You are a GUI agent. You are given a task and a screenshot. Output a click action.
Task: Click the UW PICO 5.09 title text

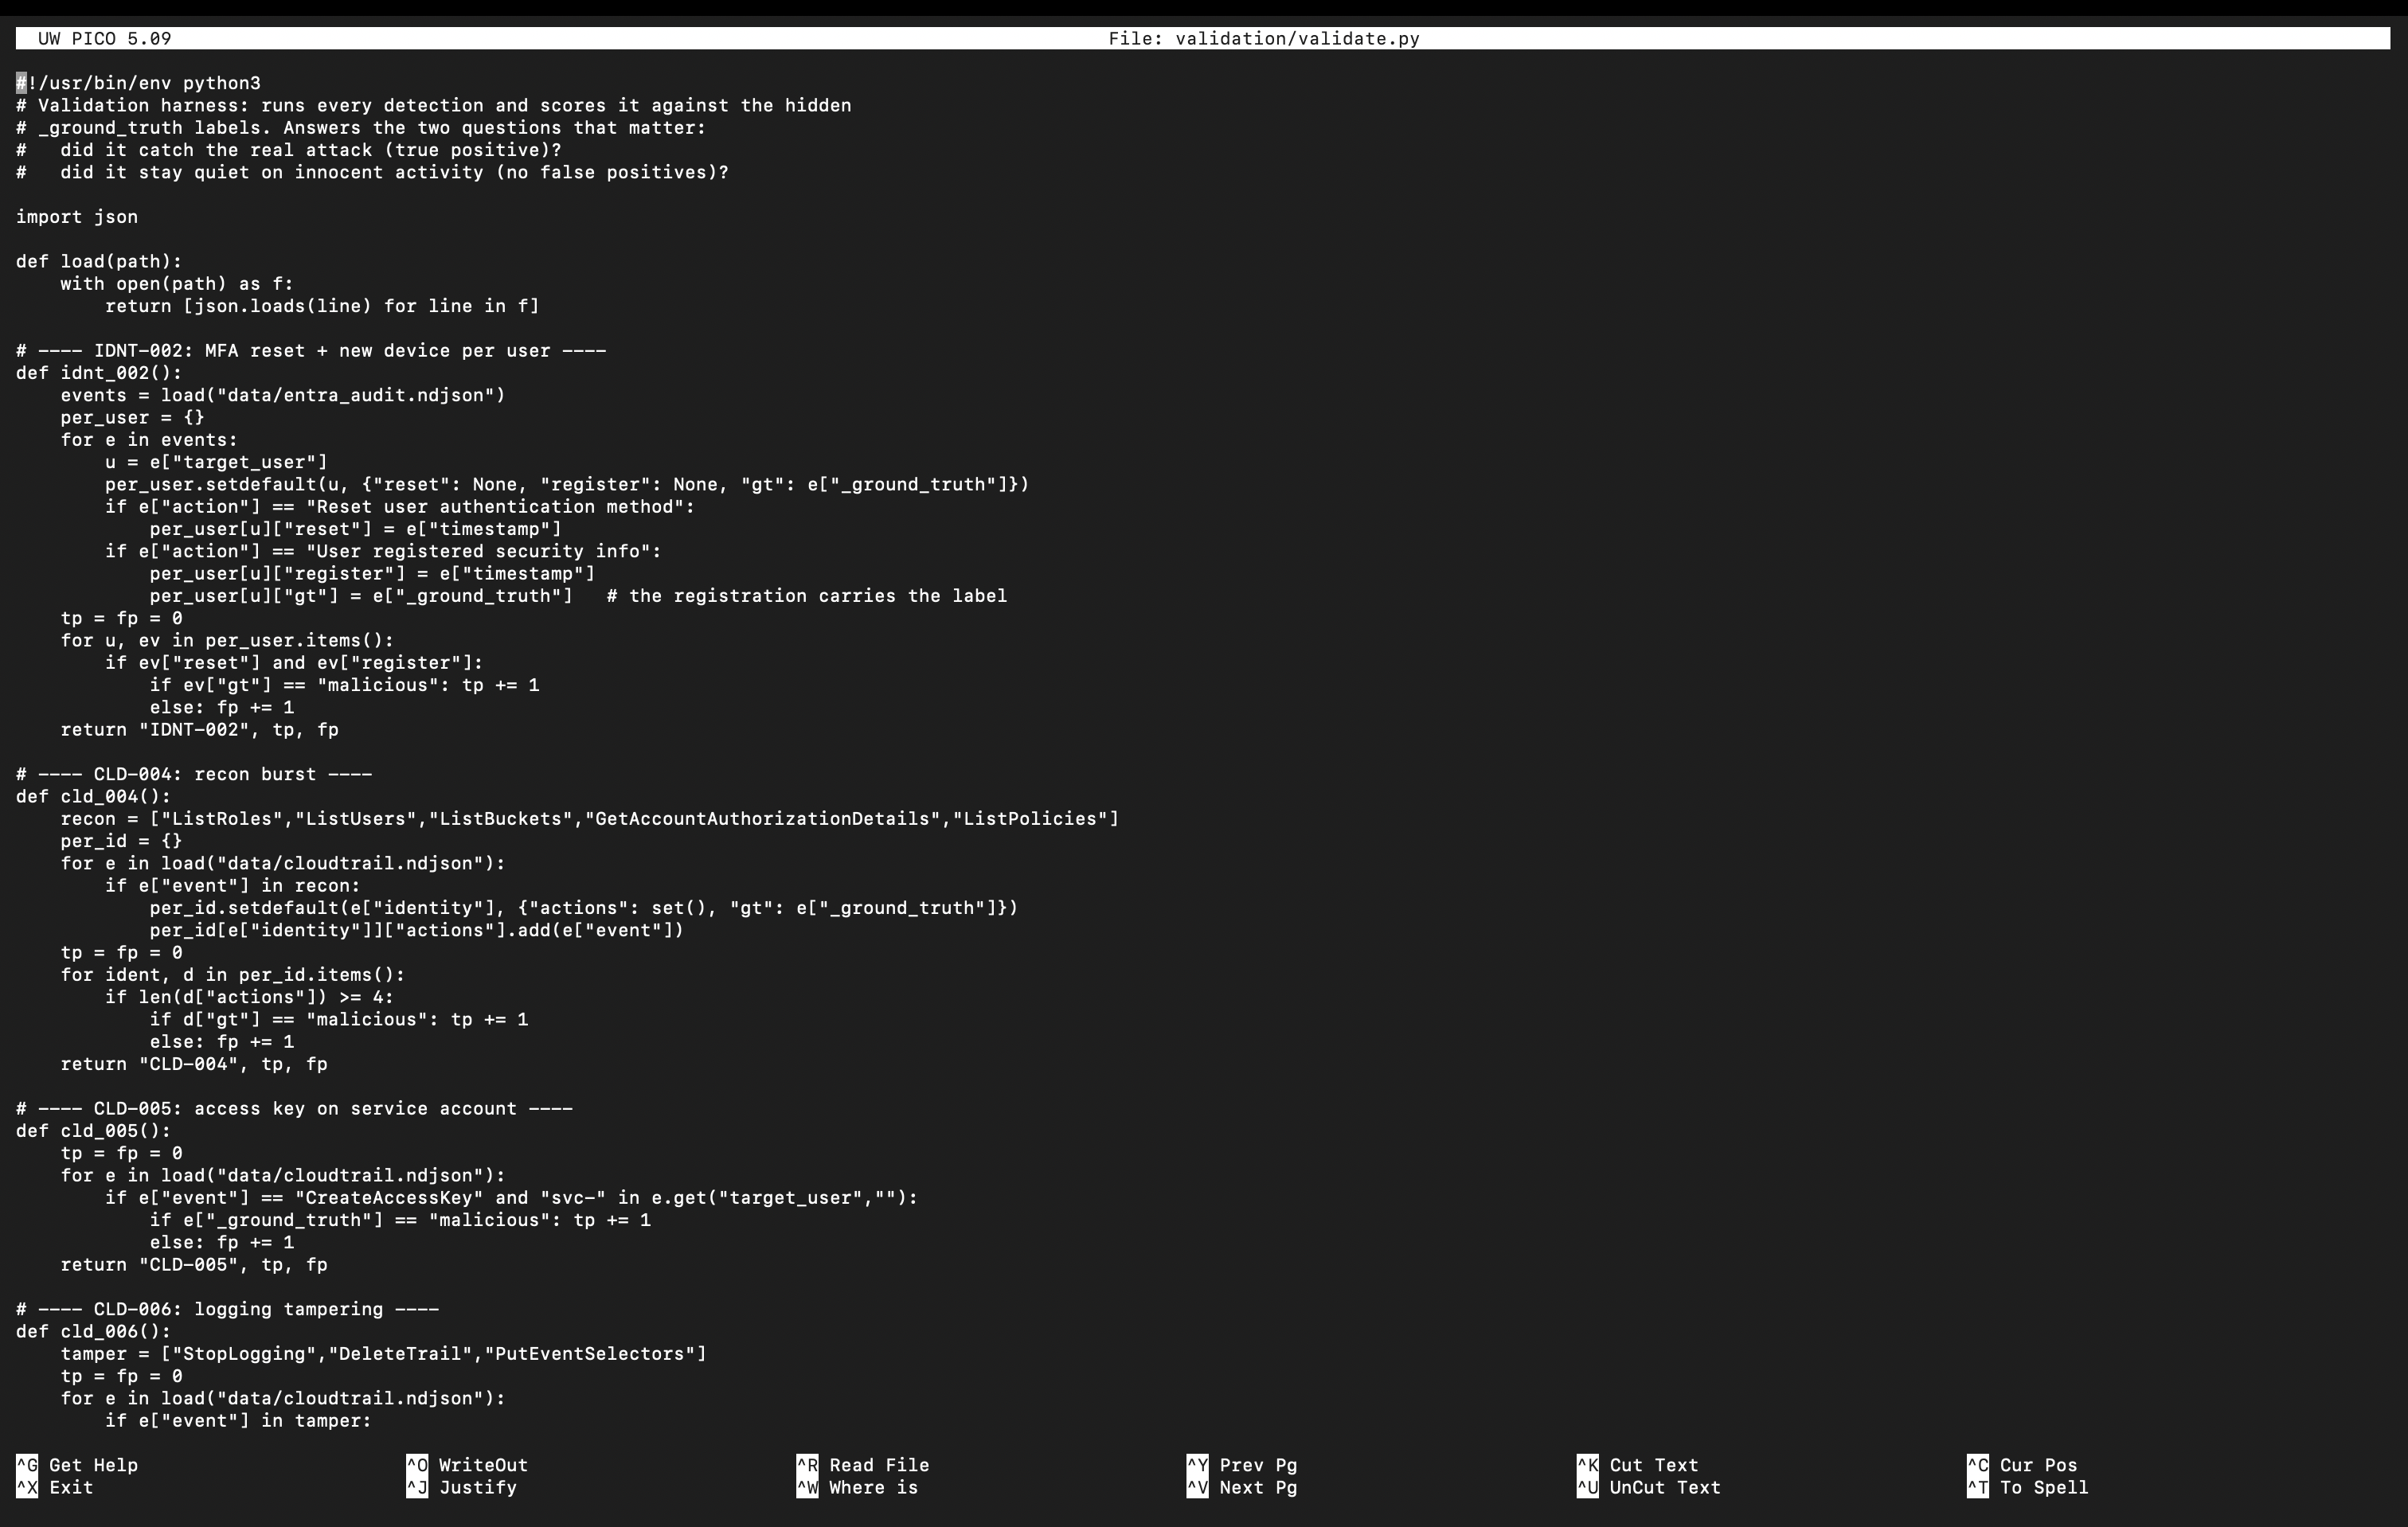(x=105, y=39)
